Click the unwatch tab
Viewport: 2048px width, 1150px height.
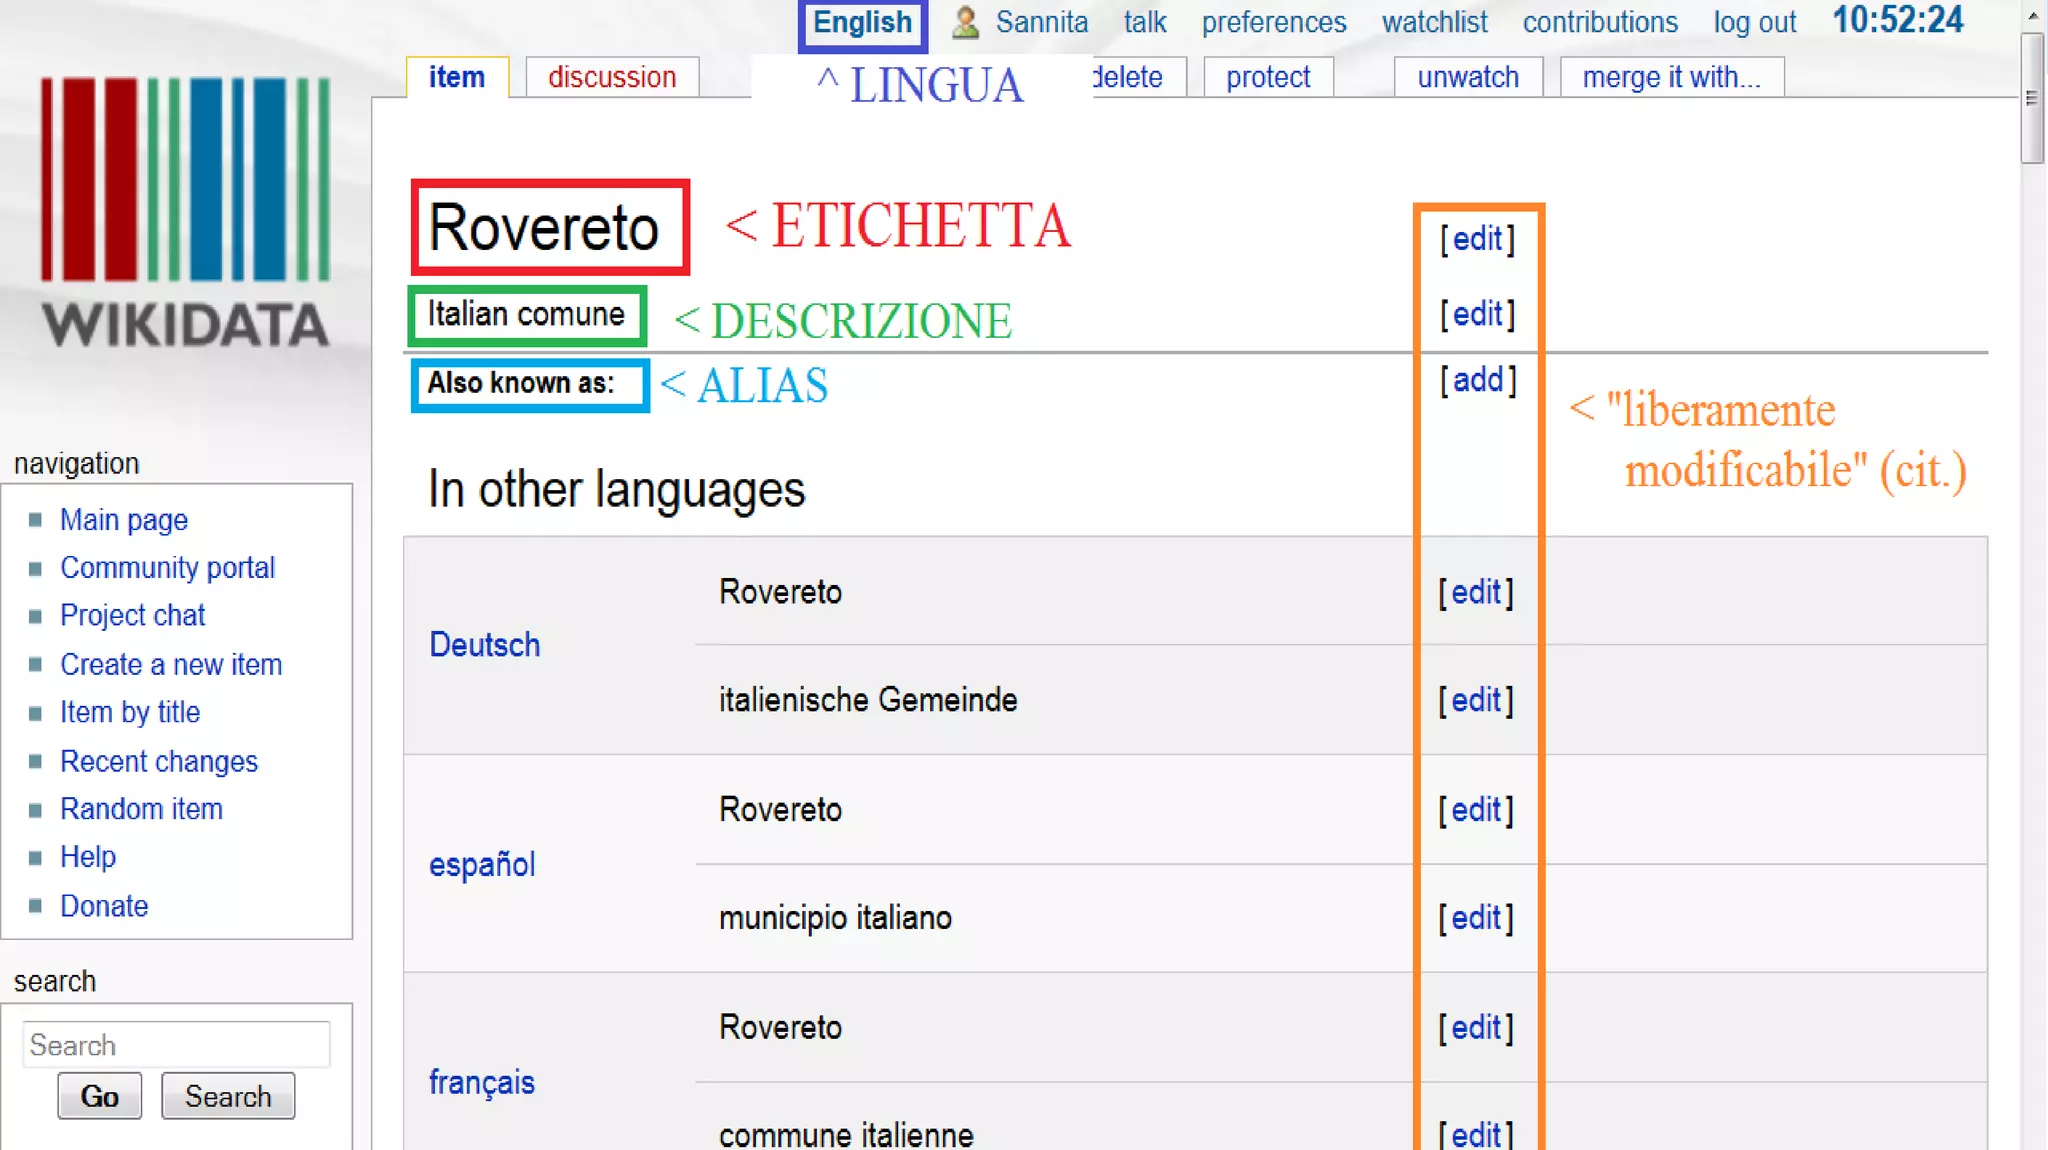pos(1467,77)
